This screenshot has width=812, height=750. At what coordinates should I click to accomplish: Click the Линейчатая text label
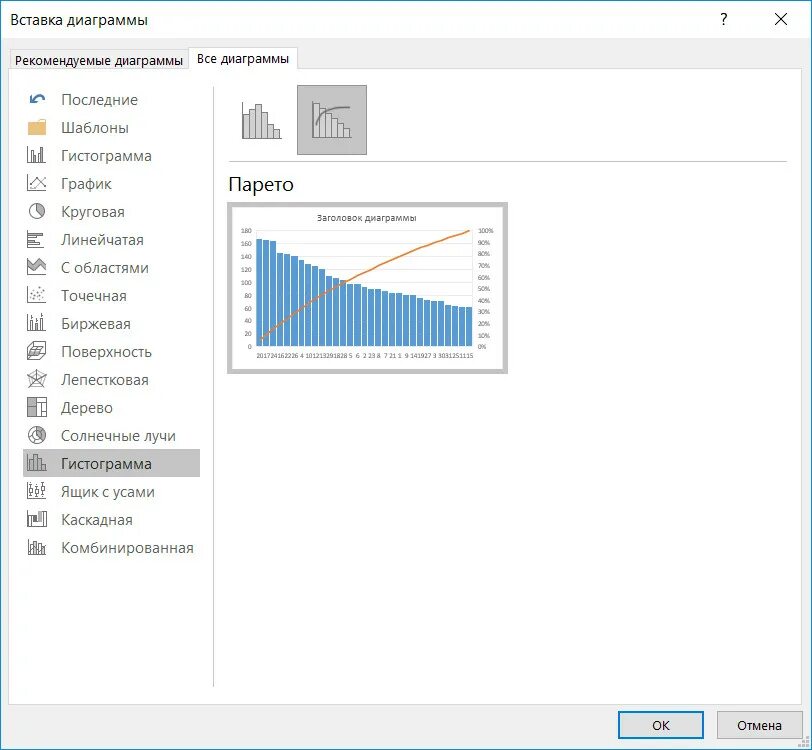point(102,239)
